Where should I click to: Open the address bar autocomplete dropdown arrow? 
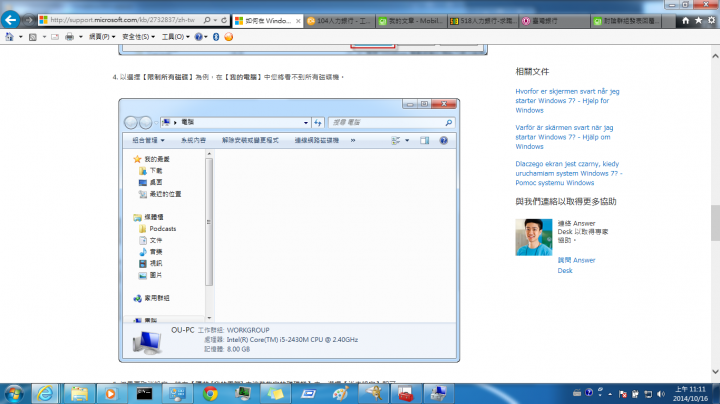point(215,20)
